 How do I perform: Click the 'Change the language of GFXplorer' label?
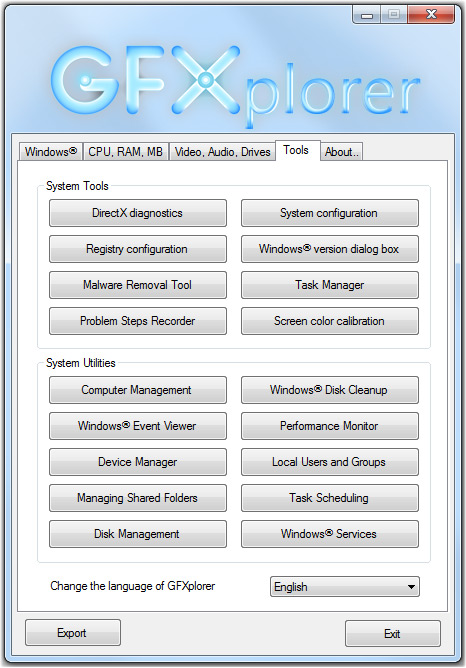coord(132,586)
